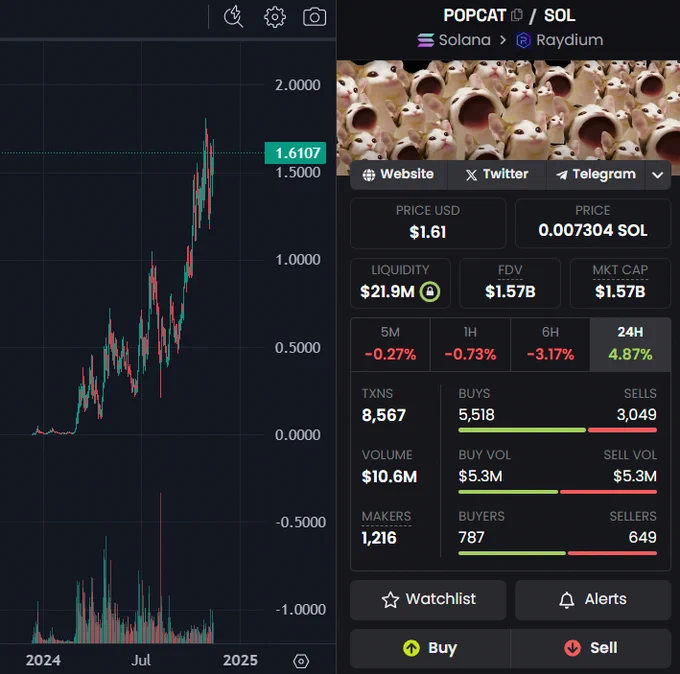Expand more social links chevron
Image resolution: width=680 pixels, height=674 pixels.
click(657, 175)
